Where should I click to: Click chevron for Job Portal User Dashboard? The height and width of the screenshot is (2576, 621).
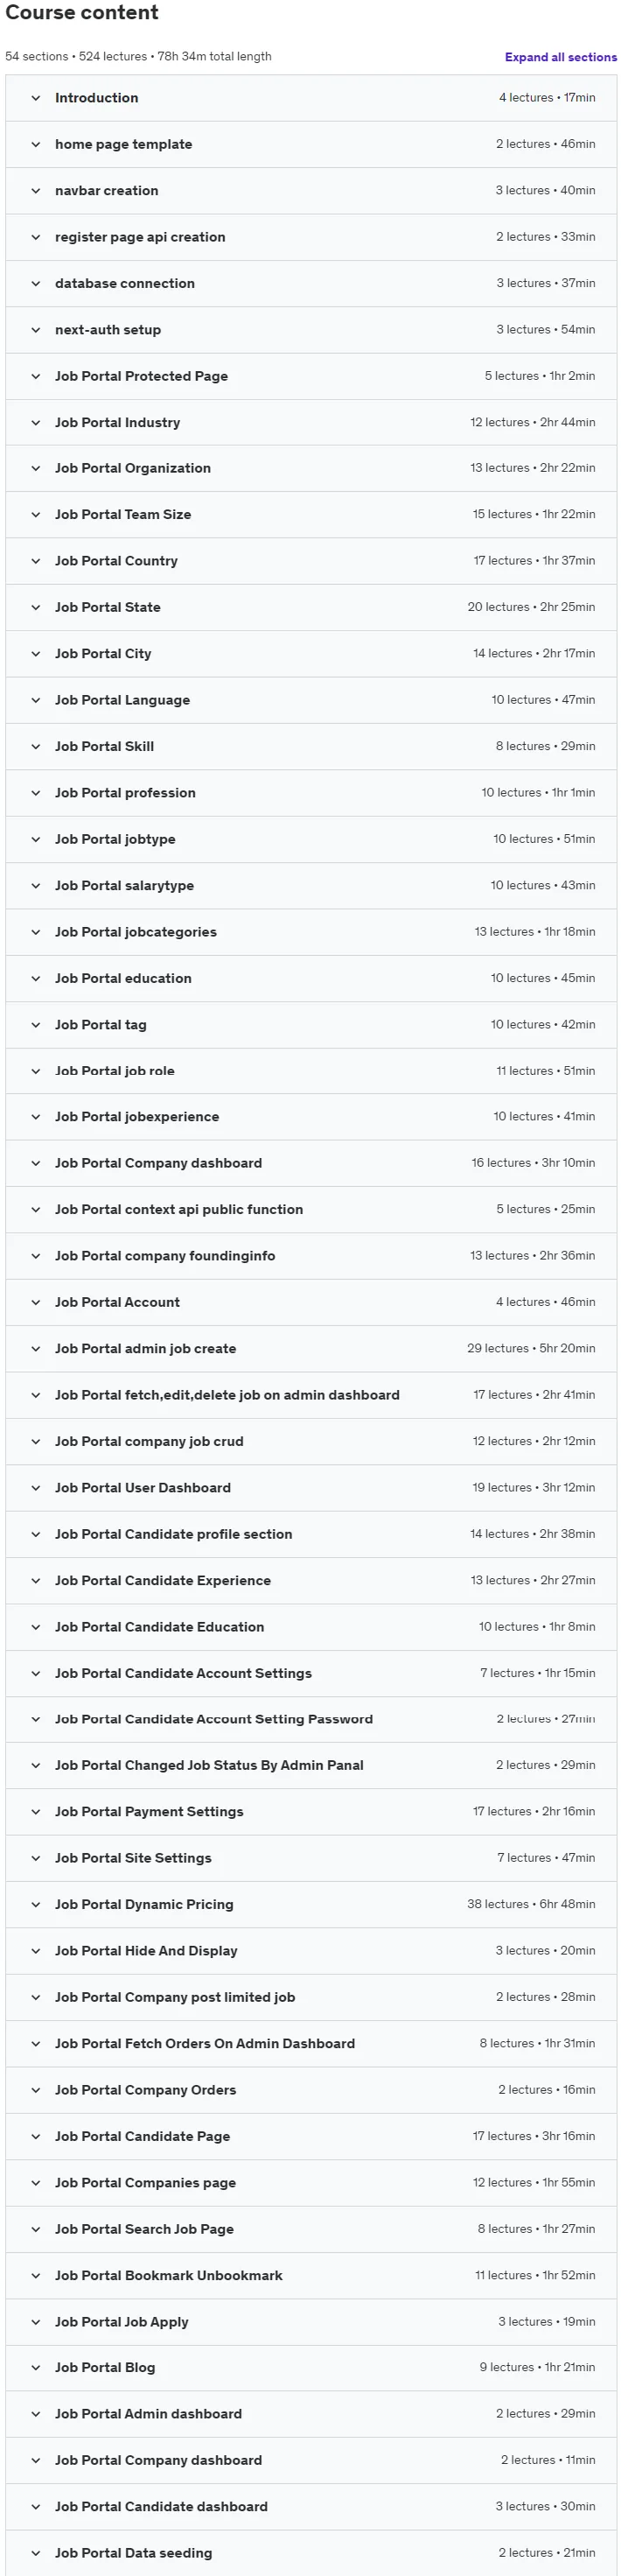(x=36, y=1488)
